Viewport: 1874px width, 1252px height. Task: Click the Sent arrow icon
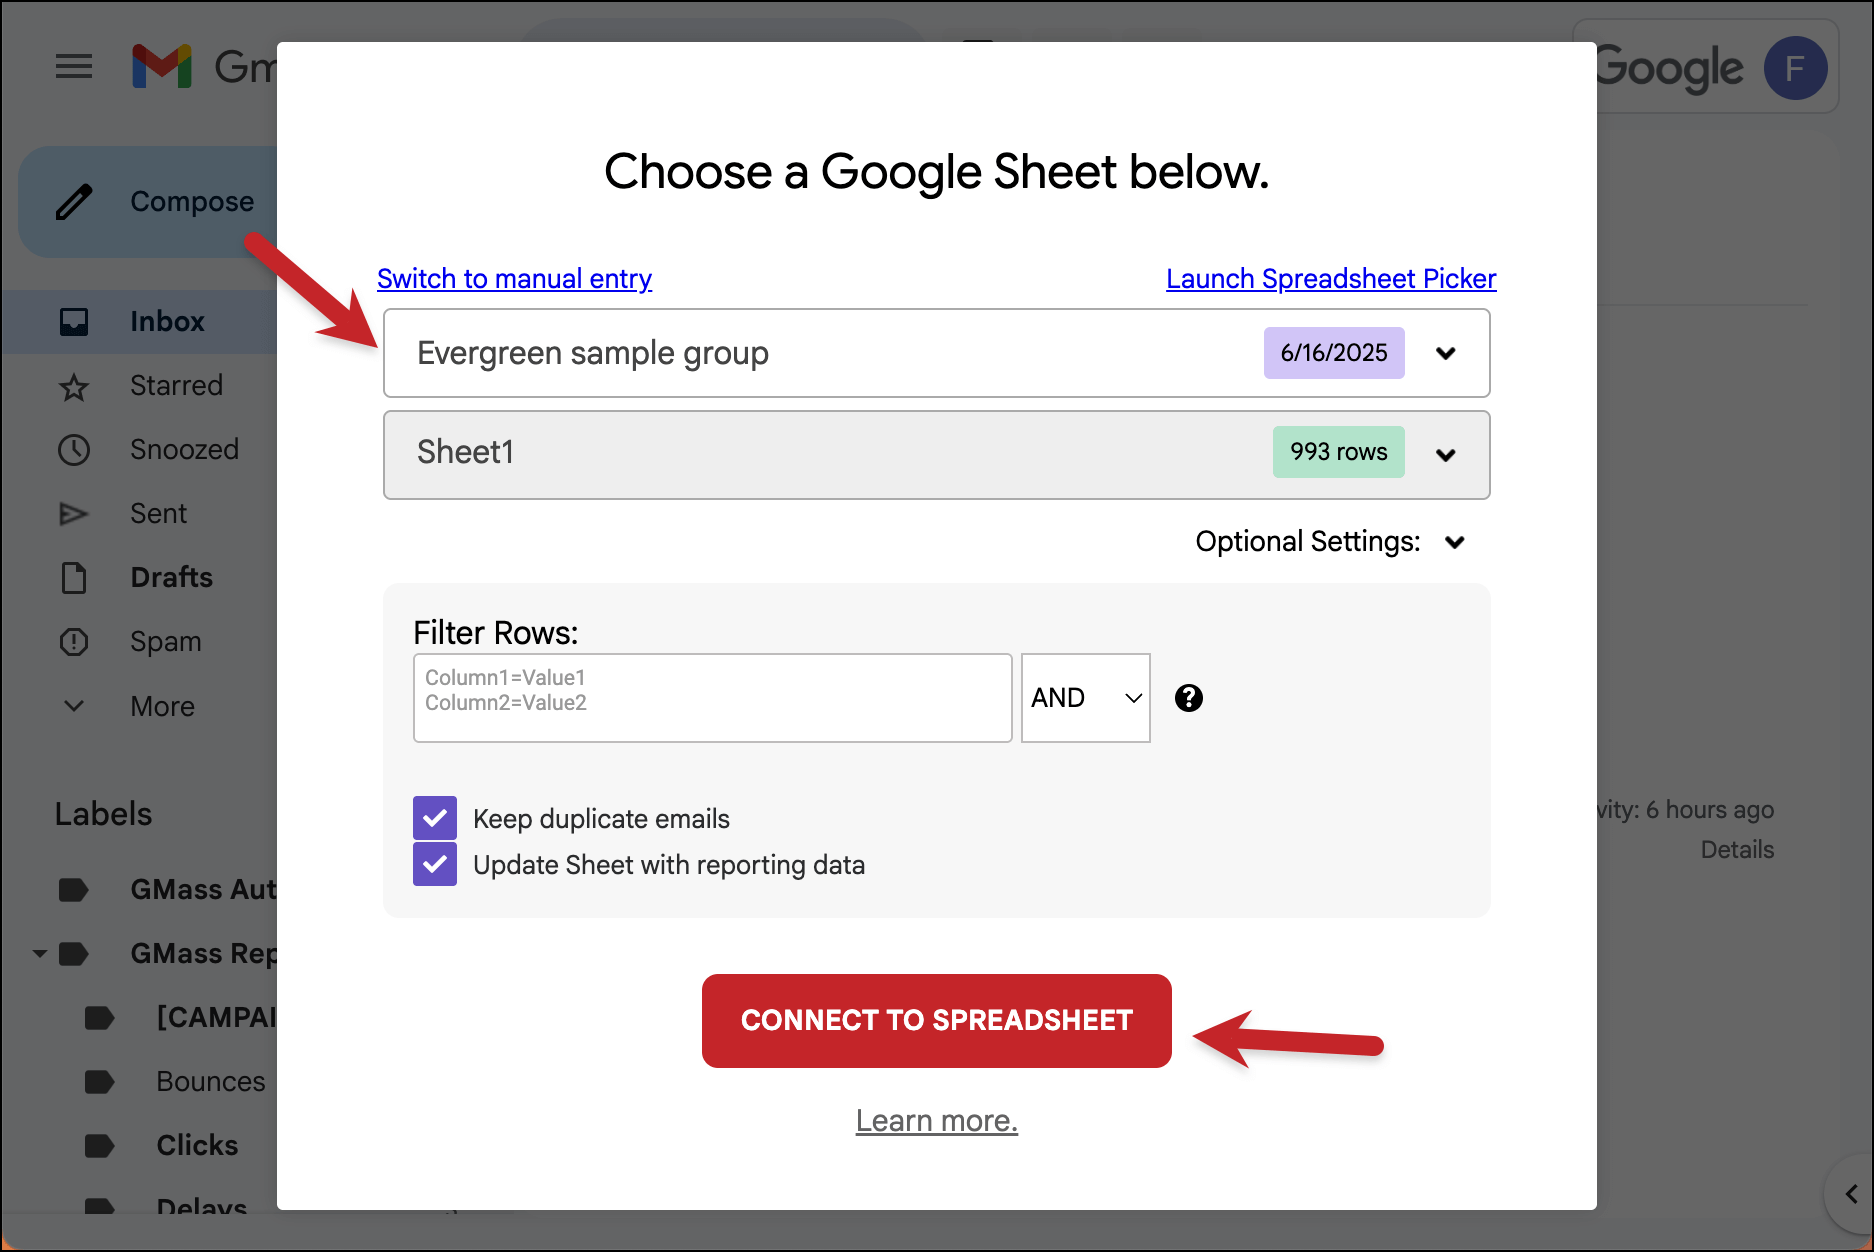pyautogui.click(x=74, y=514)
